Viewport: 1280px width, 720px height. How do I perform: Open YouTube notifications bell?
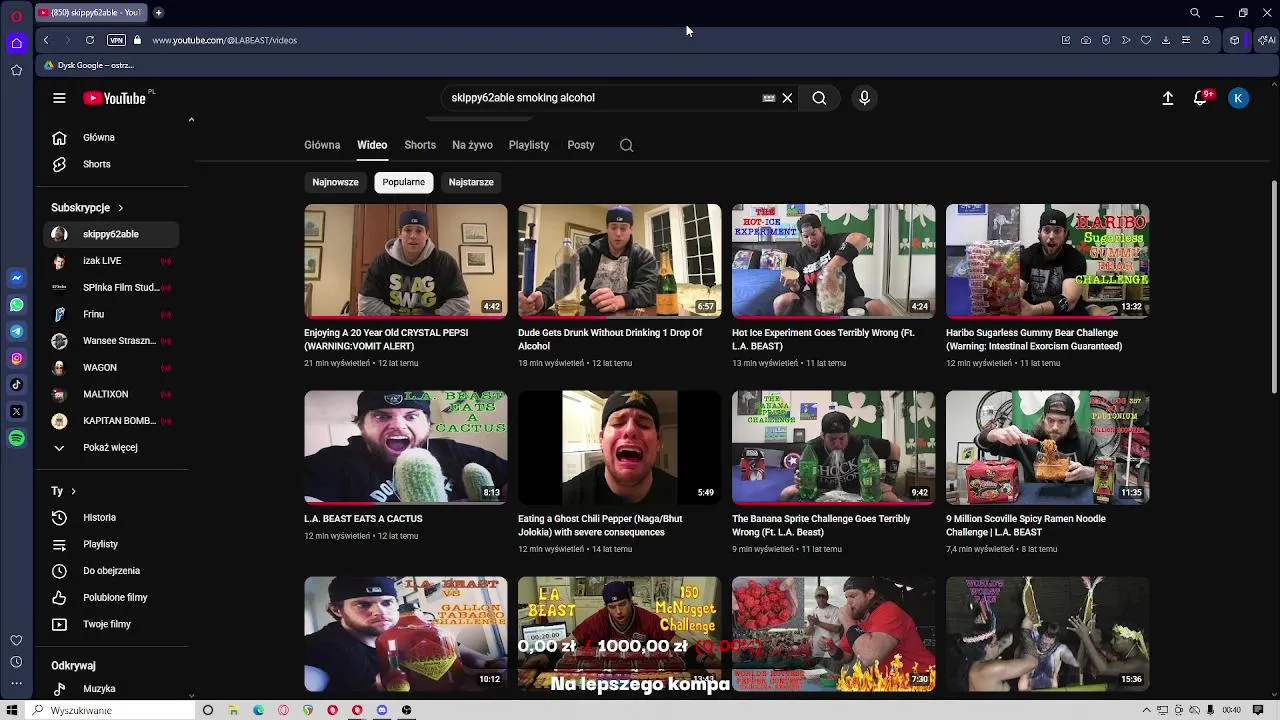1201,98
